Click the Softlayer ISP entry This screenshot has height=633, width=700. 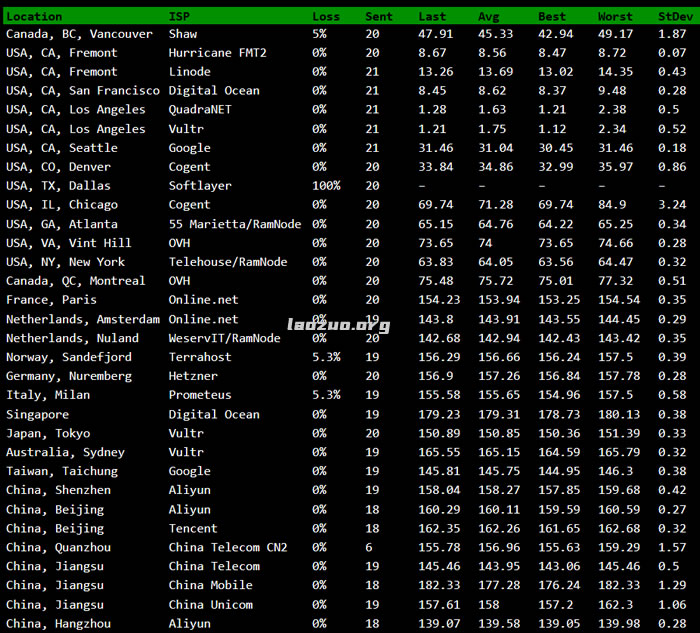tap(200, 186)
